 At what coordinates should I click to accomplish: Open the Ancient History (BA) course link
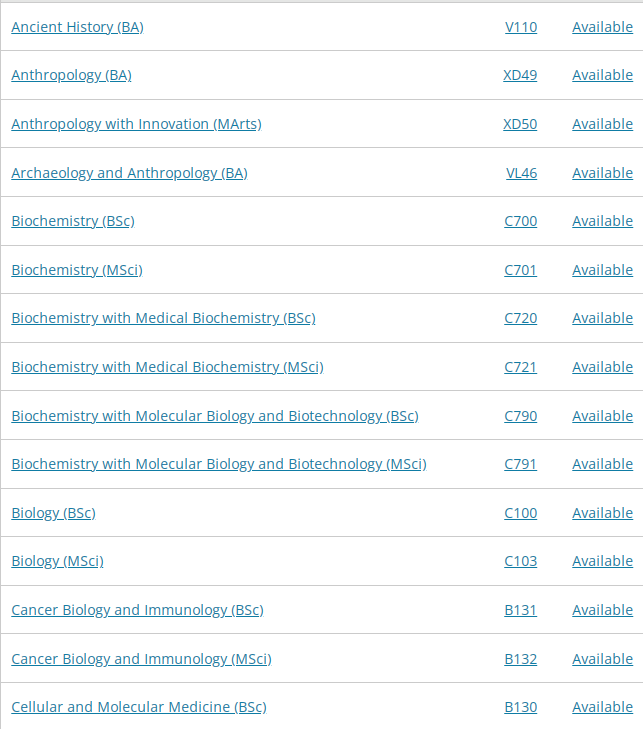coord(78,27)
